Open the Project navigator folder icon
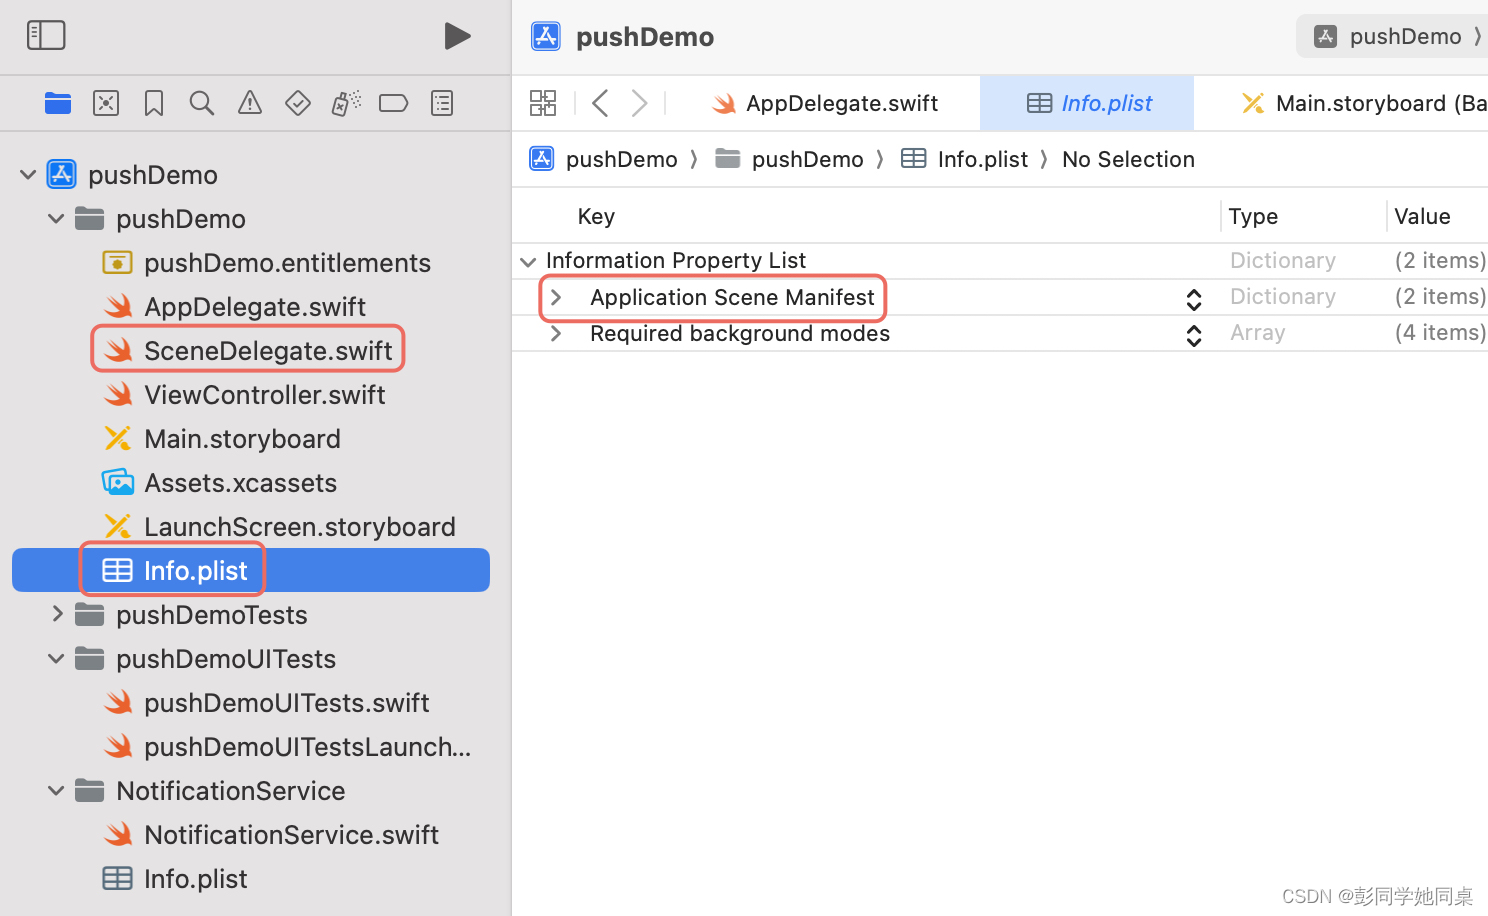1488x916 pixels. pyautogui.click(x=58, y=103)
